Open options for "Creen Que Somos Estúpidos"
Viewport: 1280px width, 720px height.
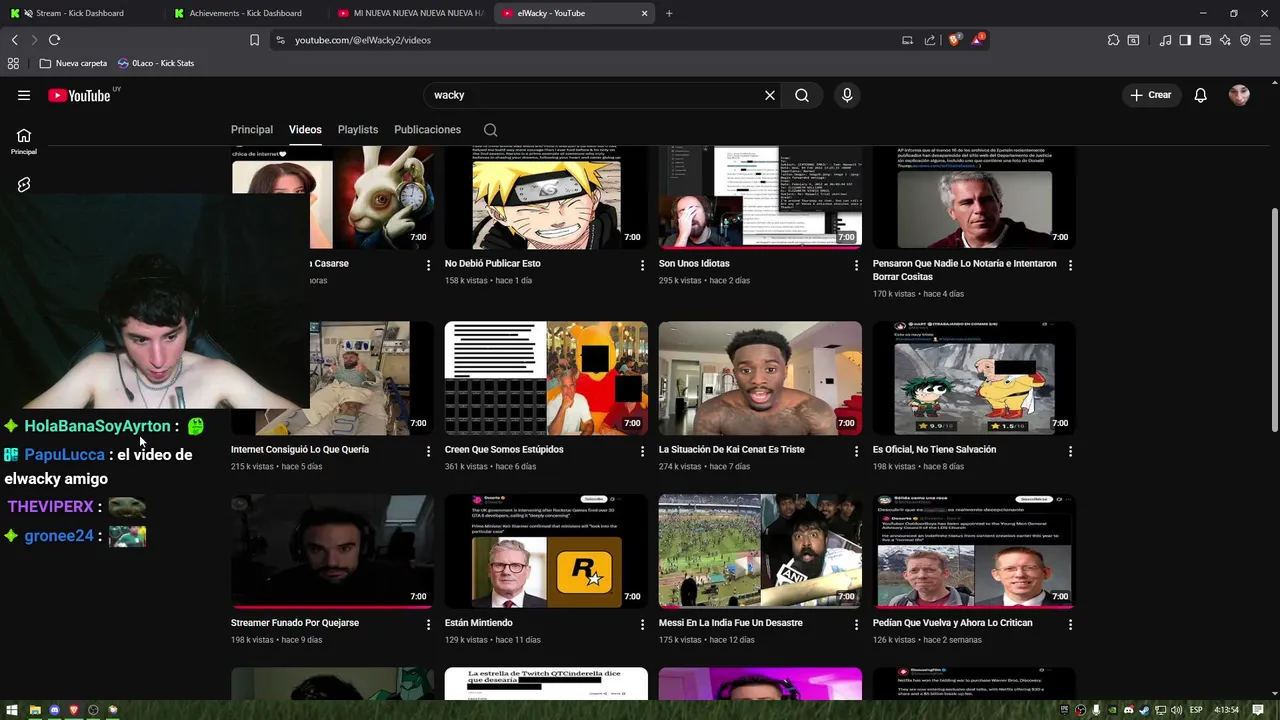[x=642, y=451]
